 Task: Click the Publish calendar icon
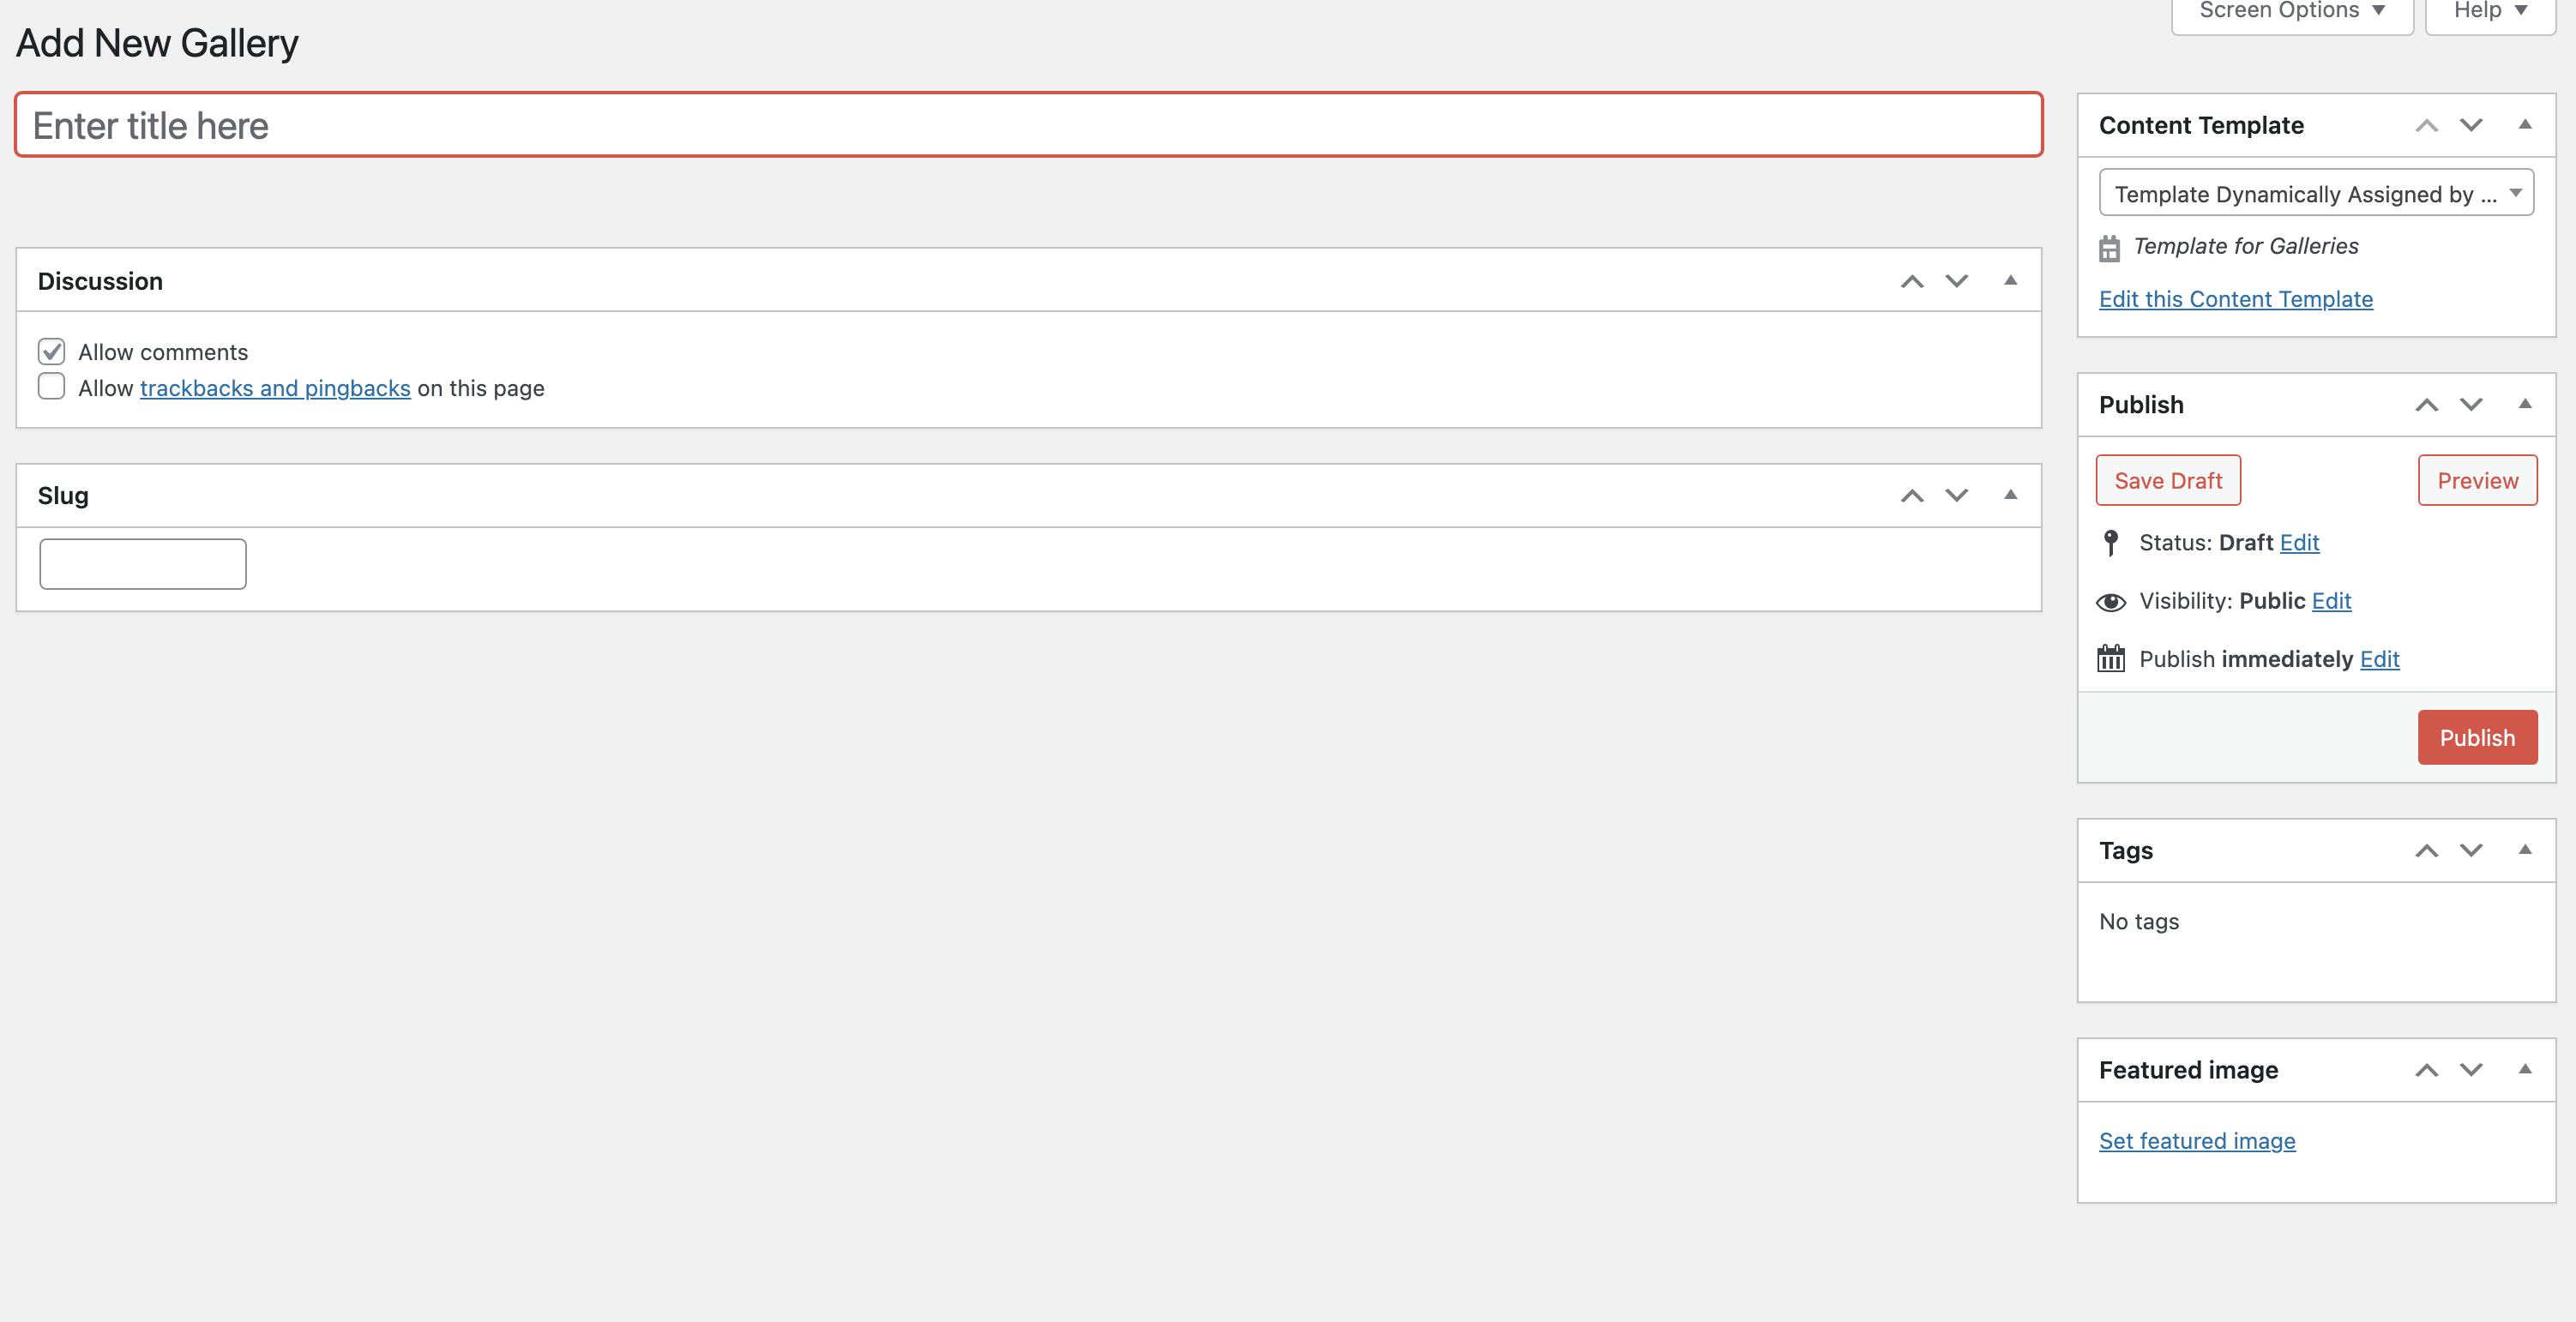[2111, 659]
